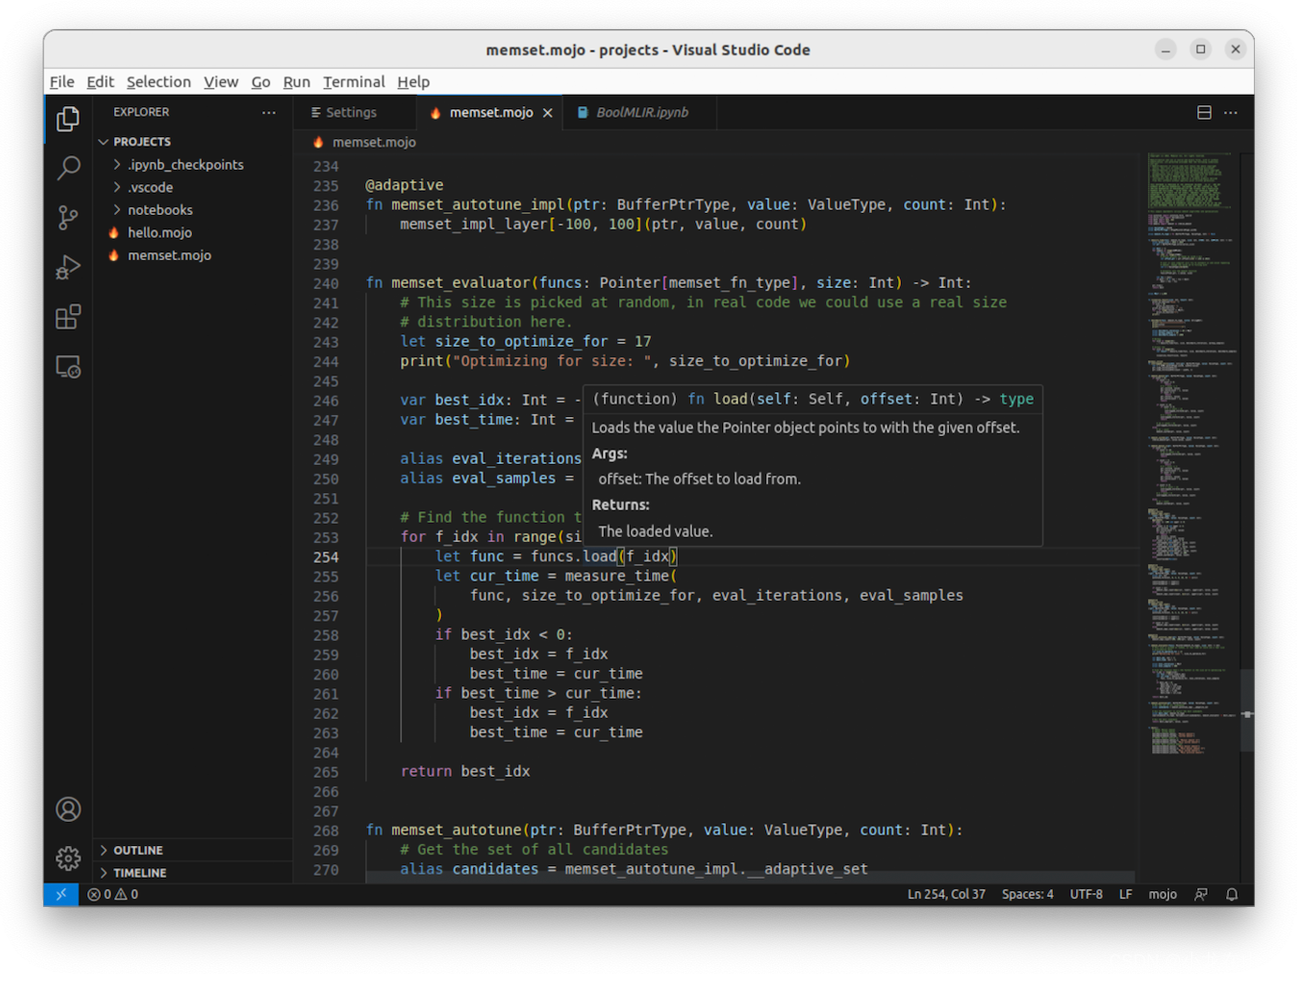Click 'memset_evaluator' function name on line 240

[461, 283]
